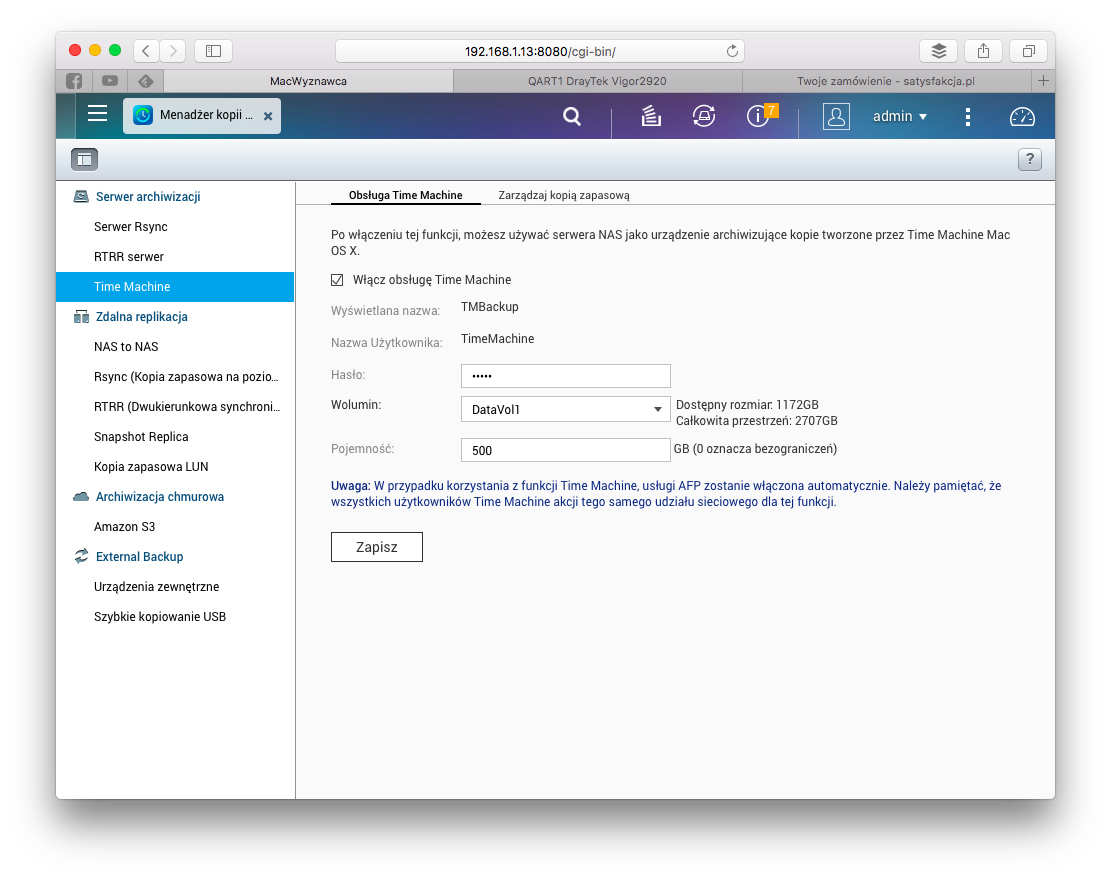Click the Serwer archiwizacji section icon
1111x879 pixels.
(x=81, y=196)
